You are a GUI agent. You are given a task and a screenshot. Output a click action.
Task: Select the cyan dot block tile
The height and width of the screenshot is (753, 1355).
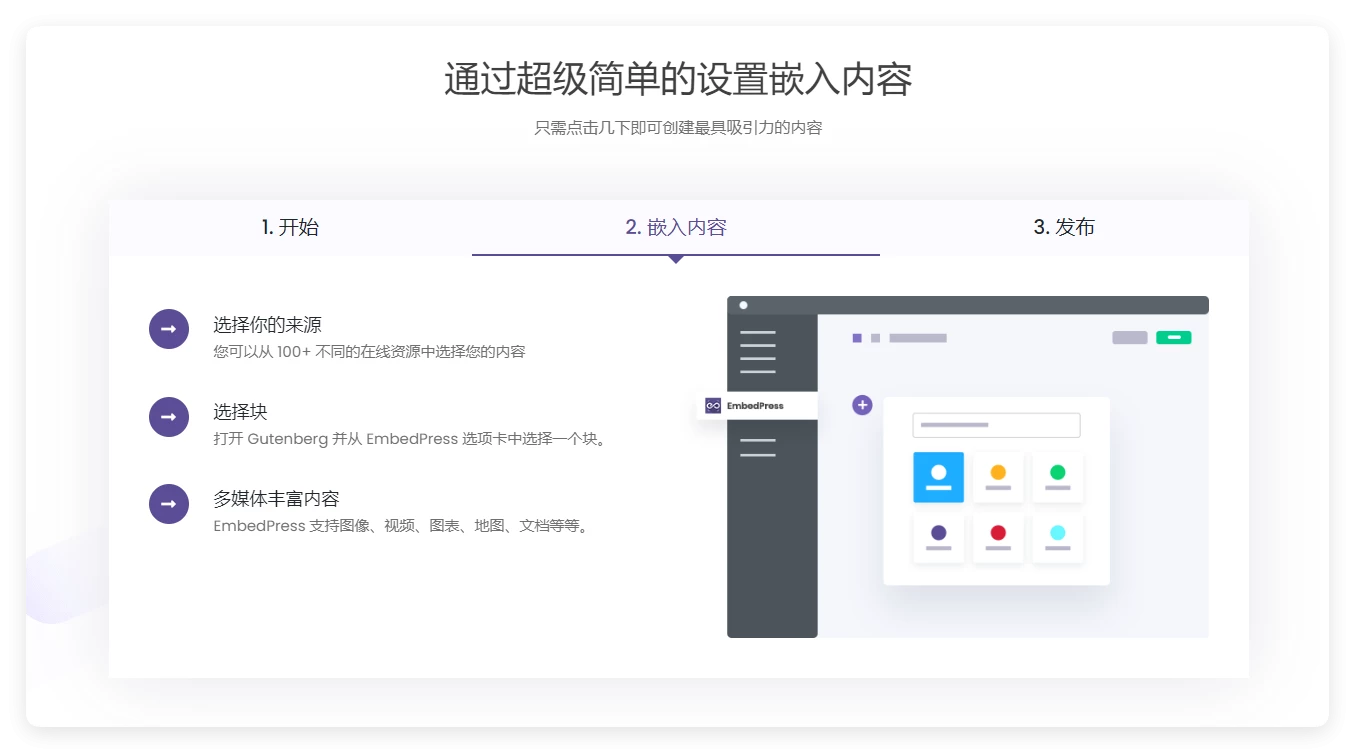point(1058,538)
